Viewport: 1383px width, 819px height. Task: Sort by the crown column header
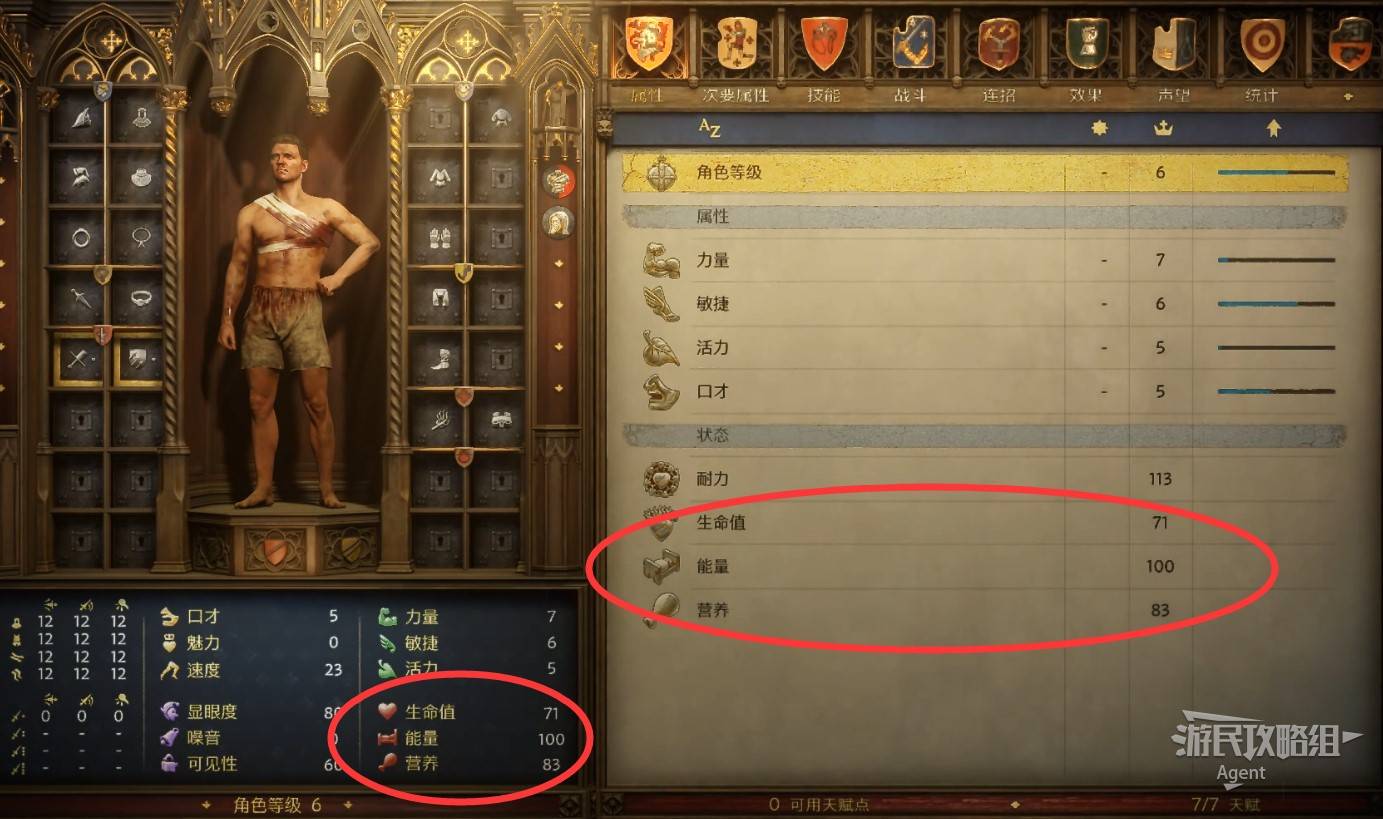(x=1162, y=128)
